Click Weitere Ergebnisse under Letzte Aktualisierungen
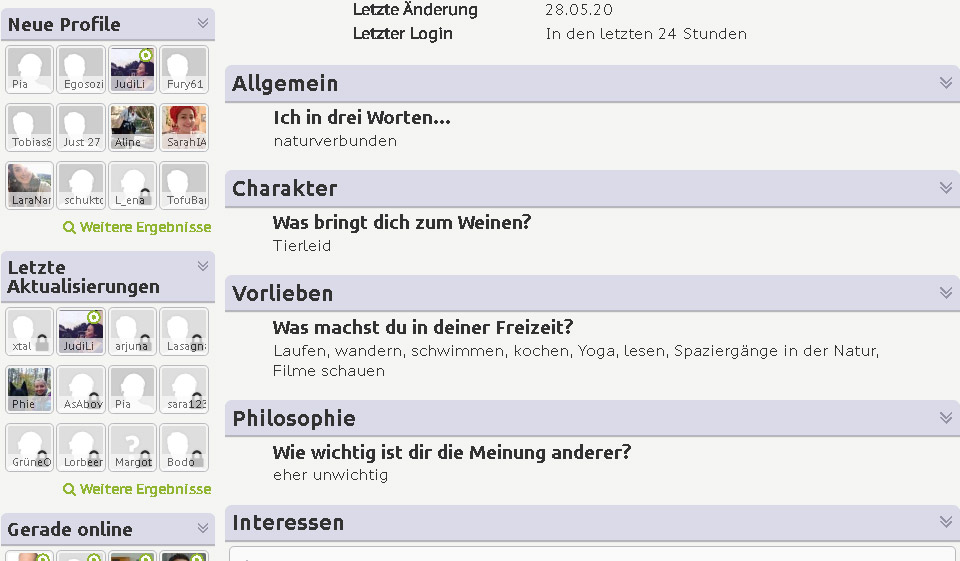The width and height of the screenshot is (960, 561). pos(138,489)
